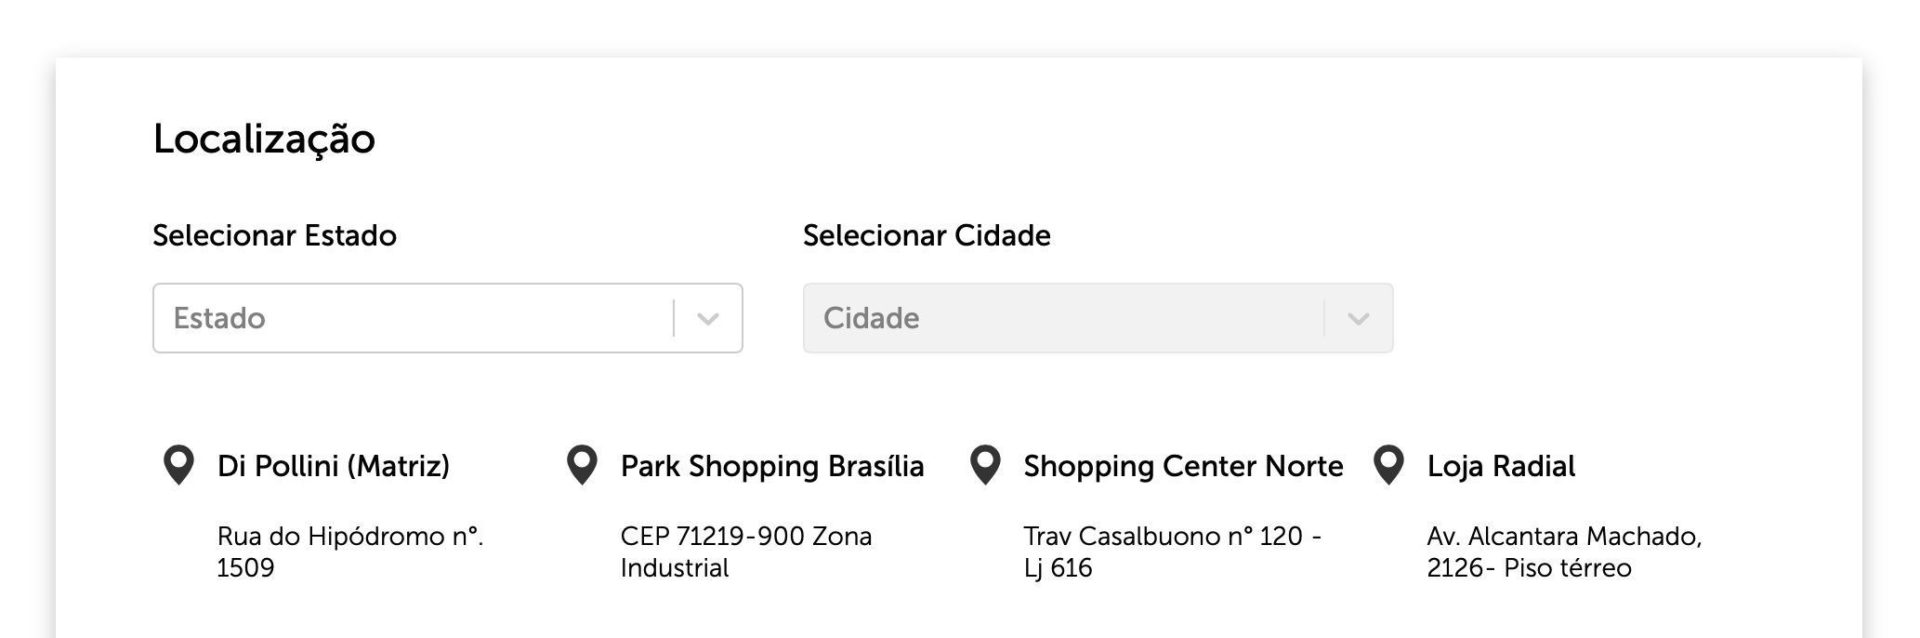1920x638 pixels.
Task: Select the Shopping Center Norte store name
Action: click(x=1183, y=466)
